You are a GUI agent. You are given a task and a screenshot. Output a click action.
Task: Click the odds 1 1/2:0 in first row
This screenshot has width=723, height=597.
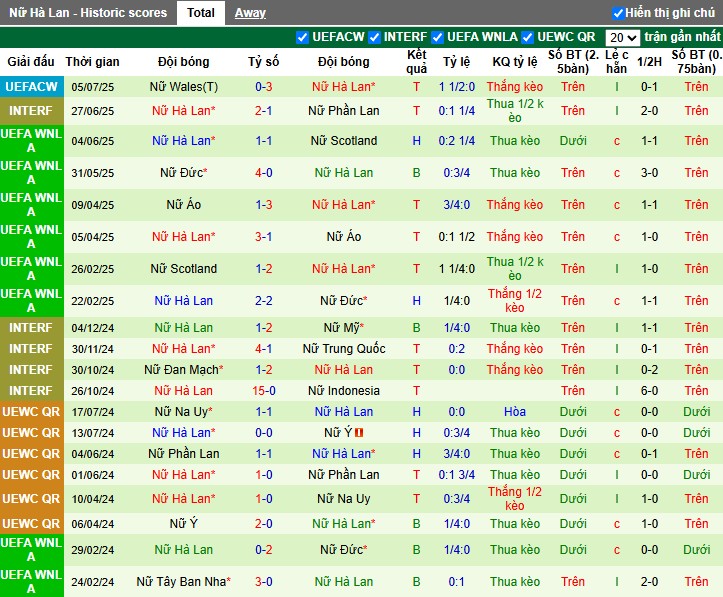click(x=456, y=87)
